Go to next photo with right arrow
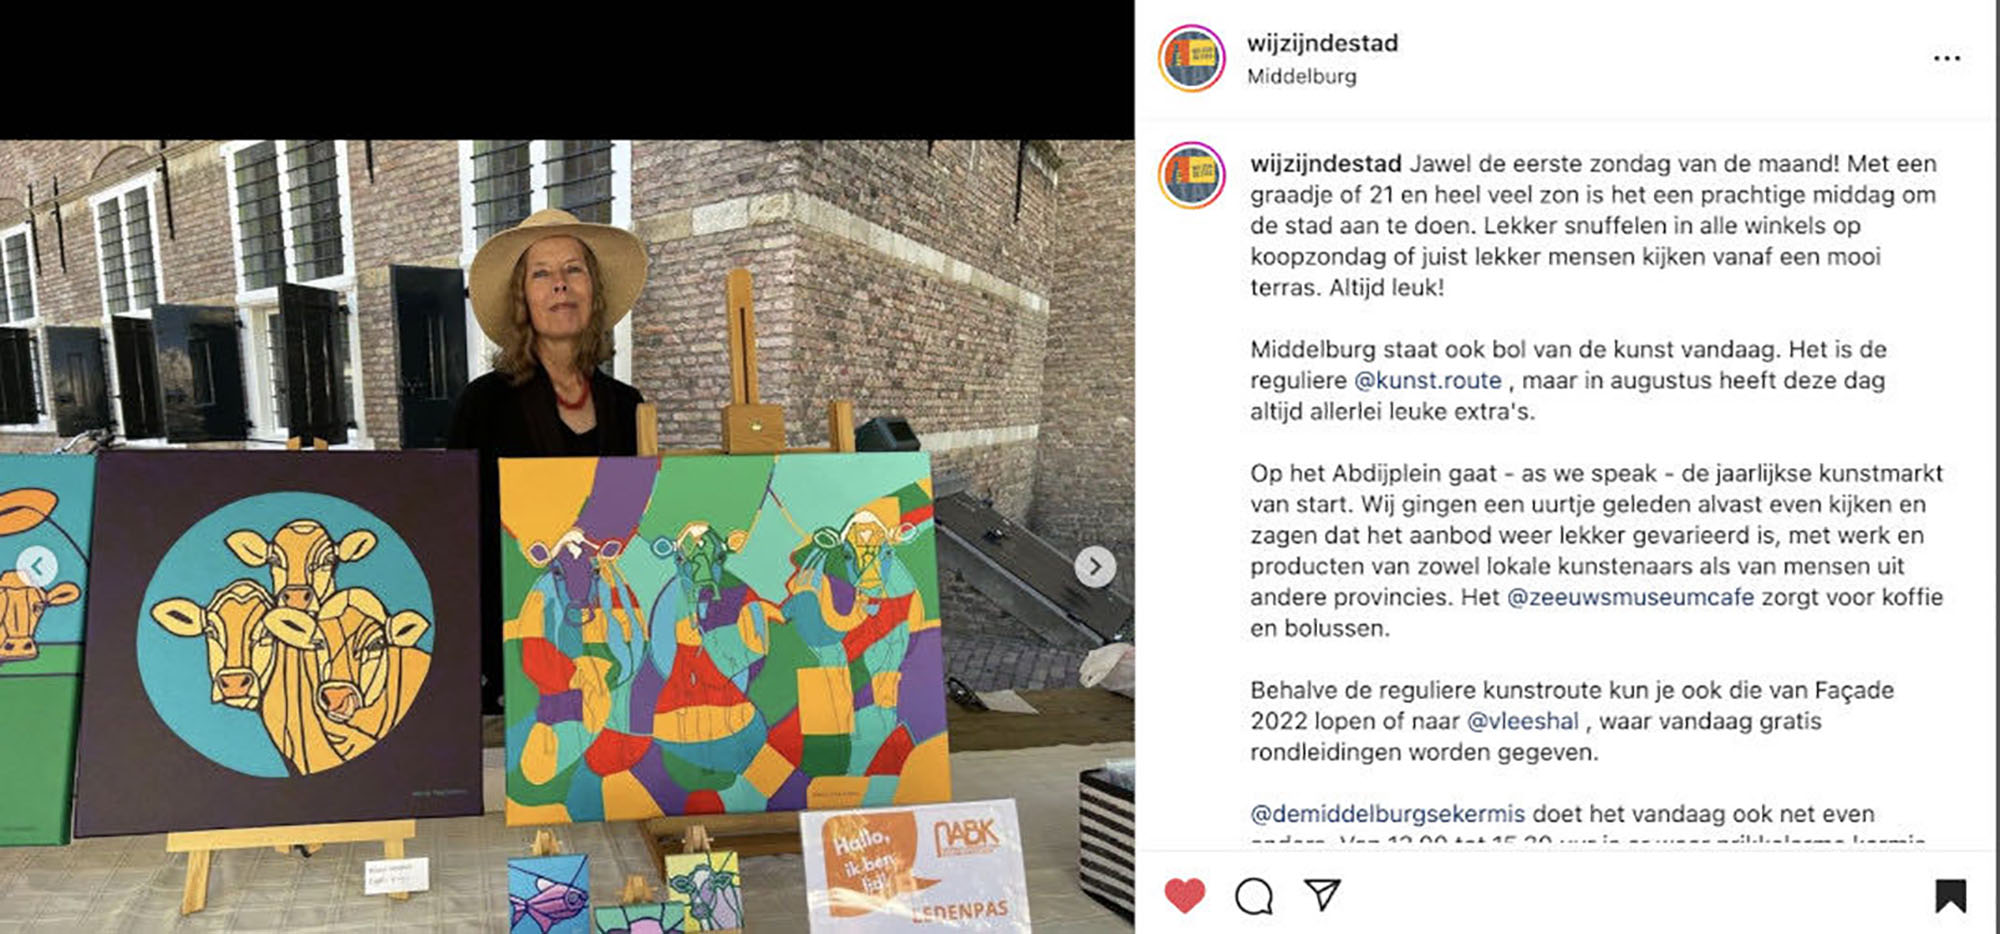 [1095, 567]
